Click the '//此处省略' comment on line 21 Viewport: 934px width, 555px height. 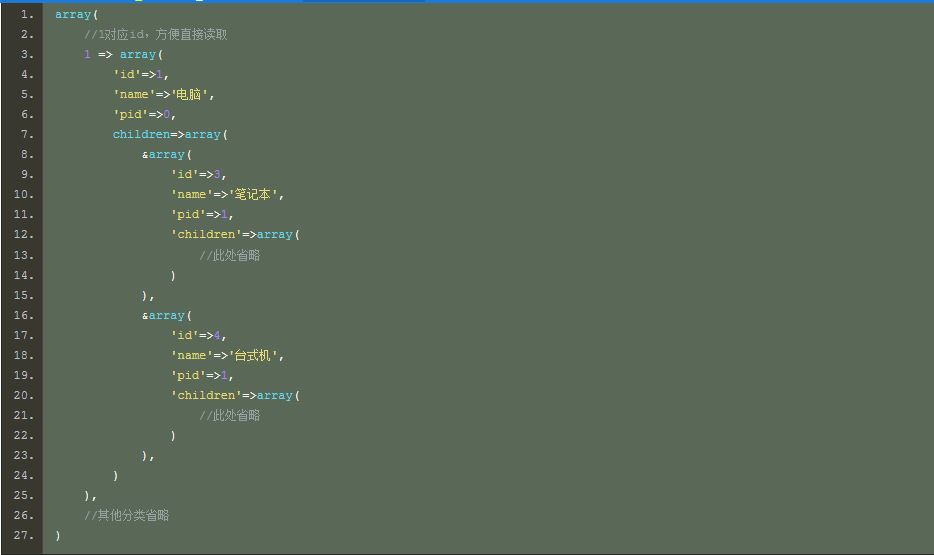229,415
